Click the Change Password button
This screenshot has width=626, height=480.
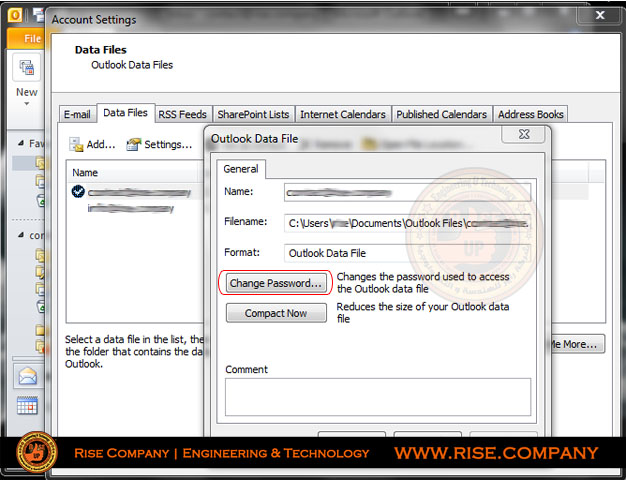click(x=276, y=283)
